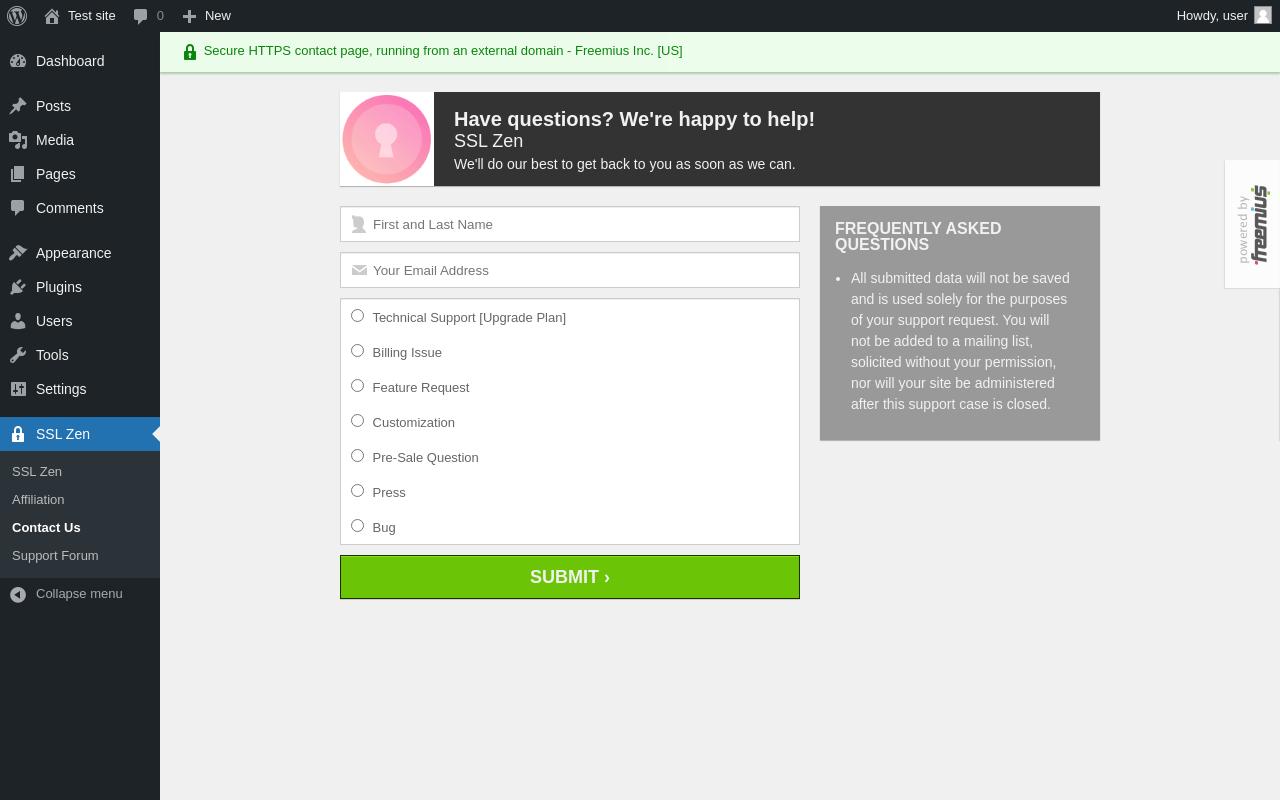Submit the contact form
The width and height of the screenshot is (1280, 800).
tap(570, 577)
